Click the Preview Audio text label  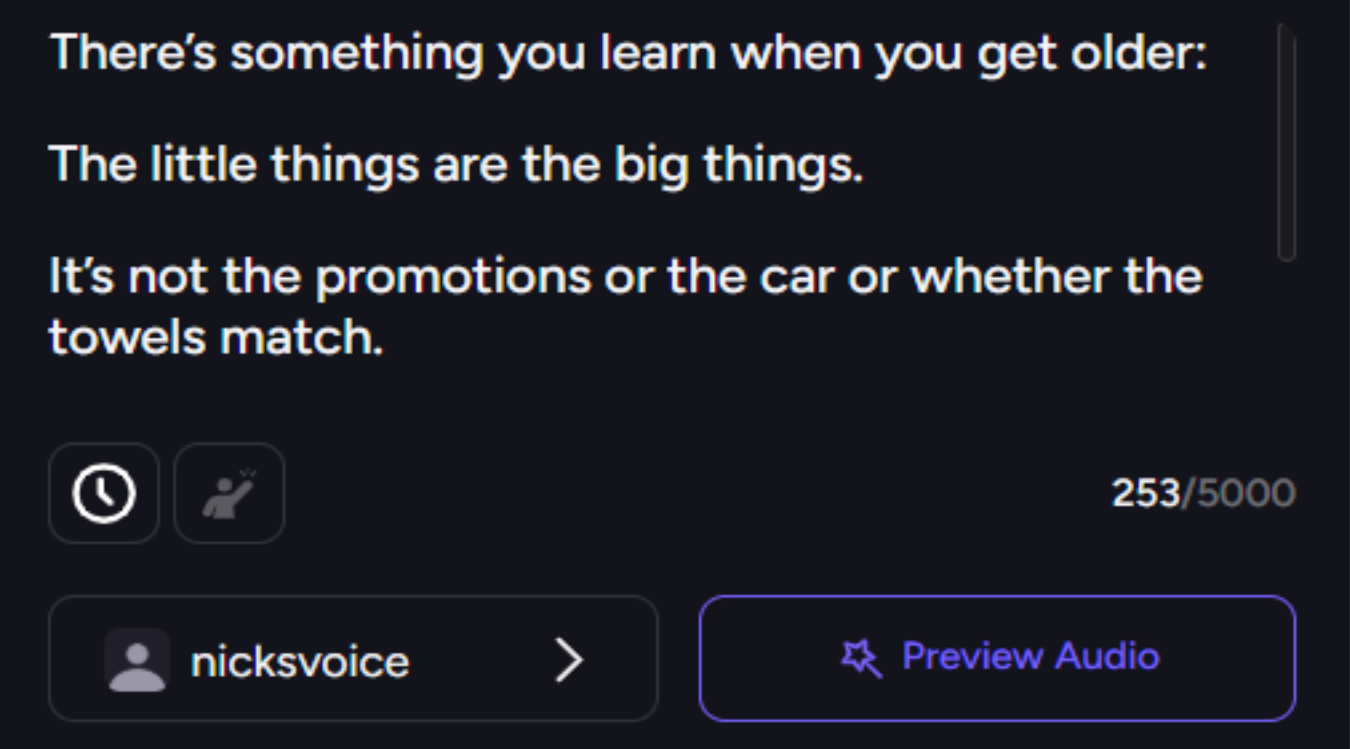point(1030,656)
